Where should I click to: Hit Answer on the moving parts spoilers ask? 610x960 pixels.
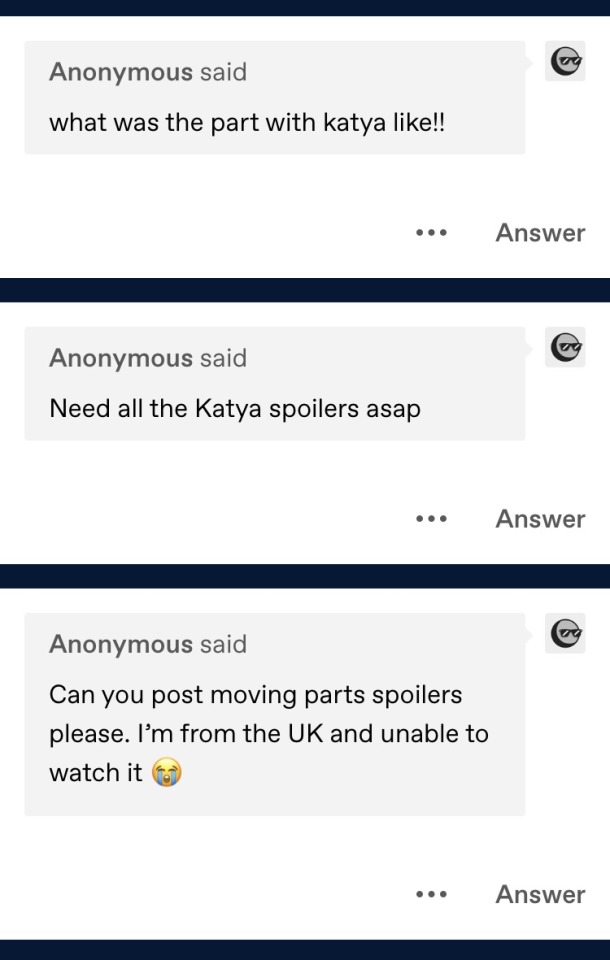click(x=540, y=895)
